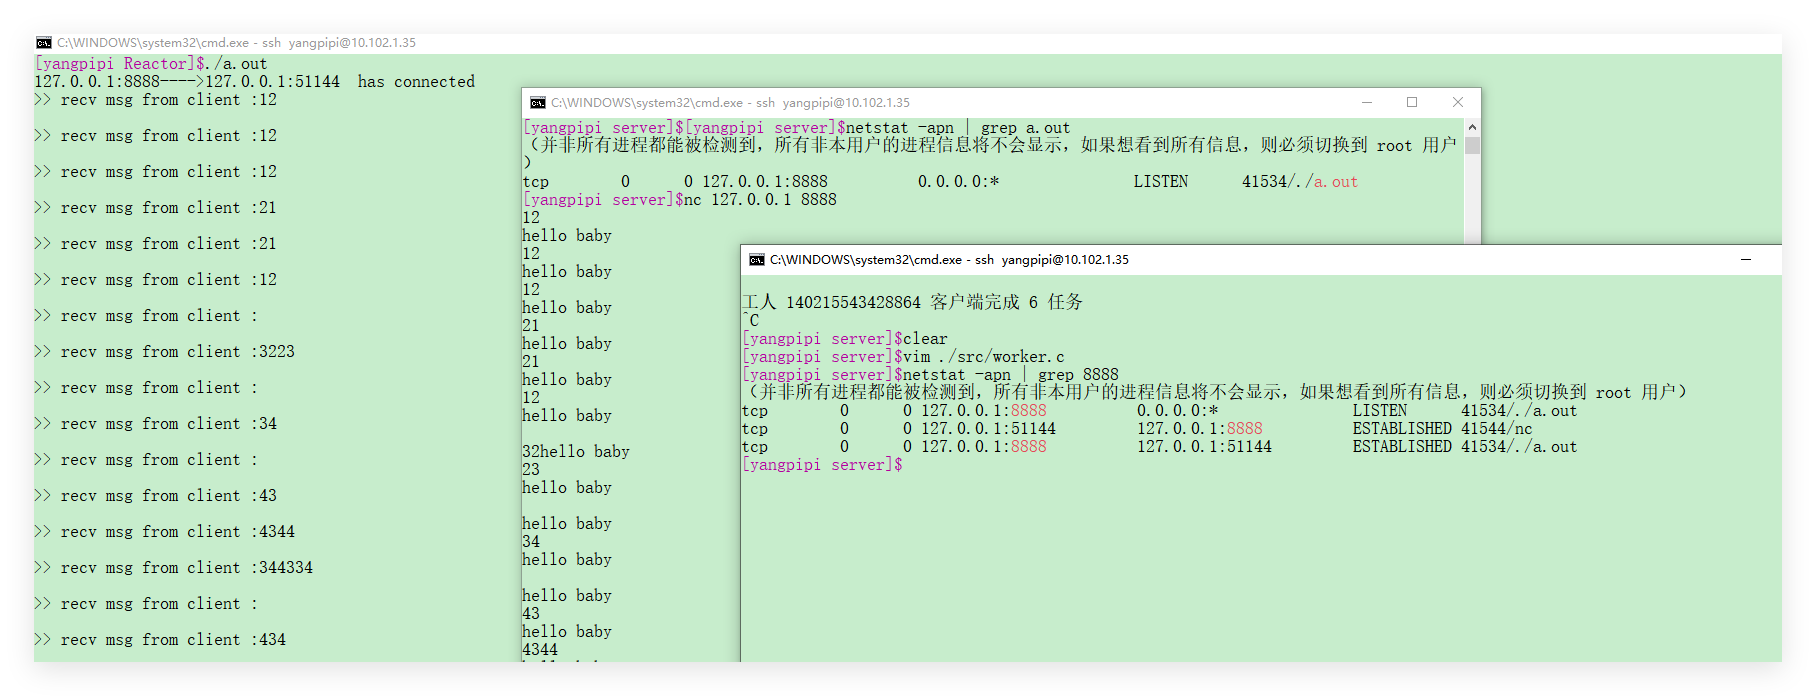Click the 'clear' command in front window
This screenshot has width=1816, height=696.
pyautogui.click(x=925, y=339)
